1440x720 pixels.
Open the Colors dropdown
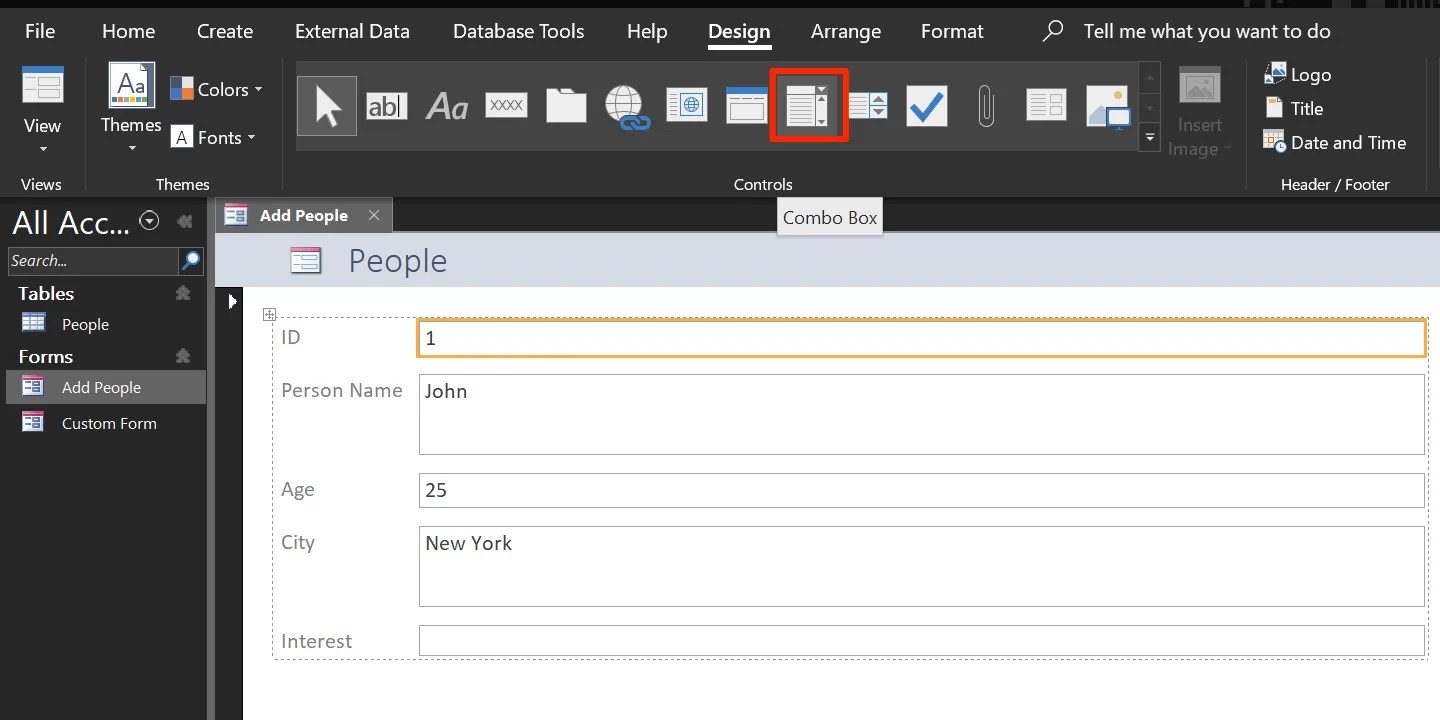click(x=217, y=89)
